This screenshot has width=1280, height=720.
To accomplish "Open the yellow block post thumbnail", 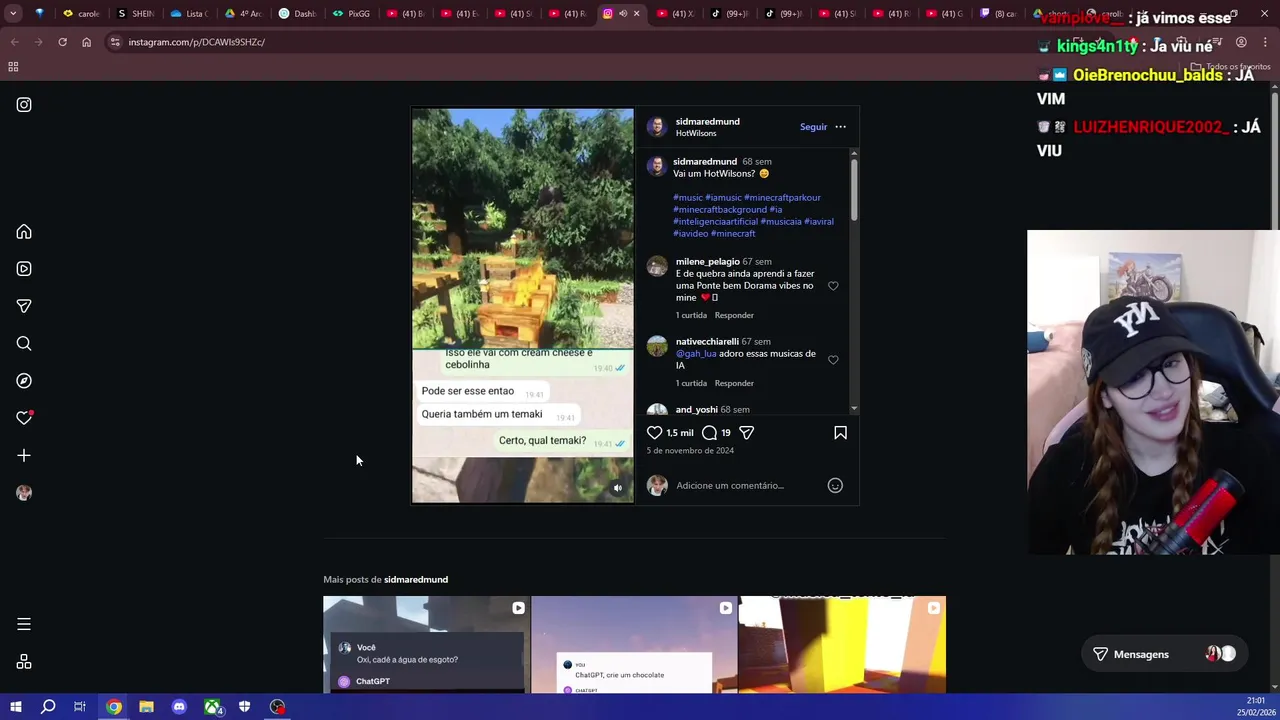I will coord(842,644).
